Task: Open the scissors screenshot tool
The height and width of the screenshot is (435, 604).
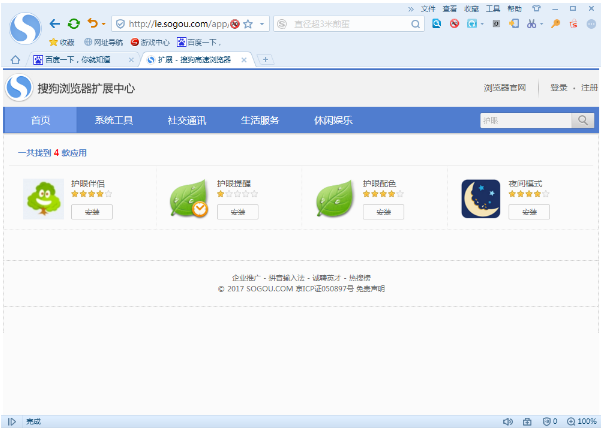Action: click(x=532, y=24)
